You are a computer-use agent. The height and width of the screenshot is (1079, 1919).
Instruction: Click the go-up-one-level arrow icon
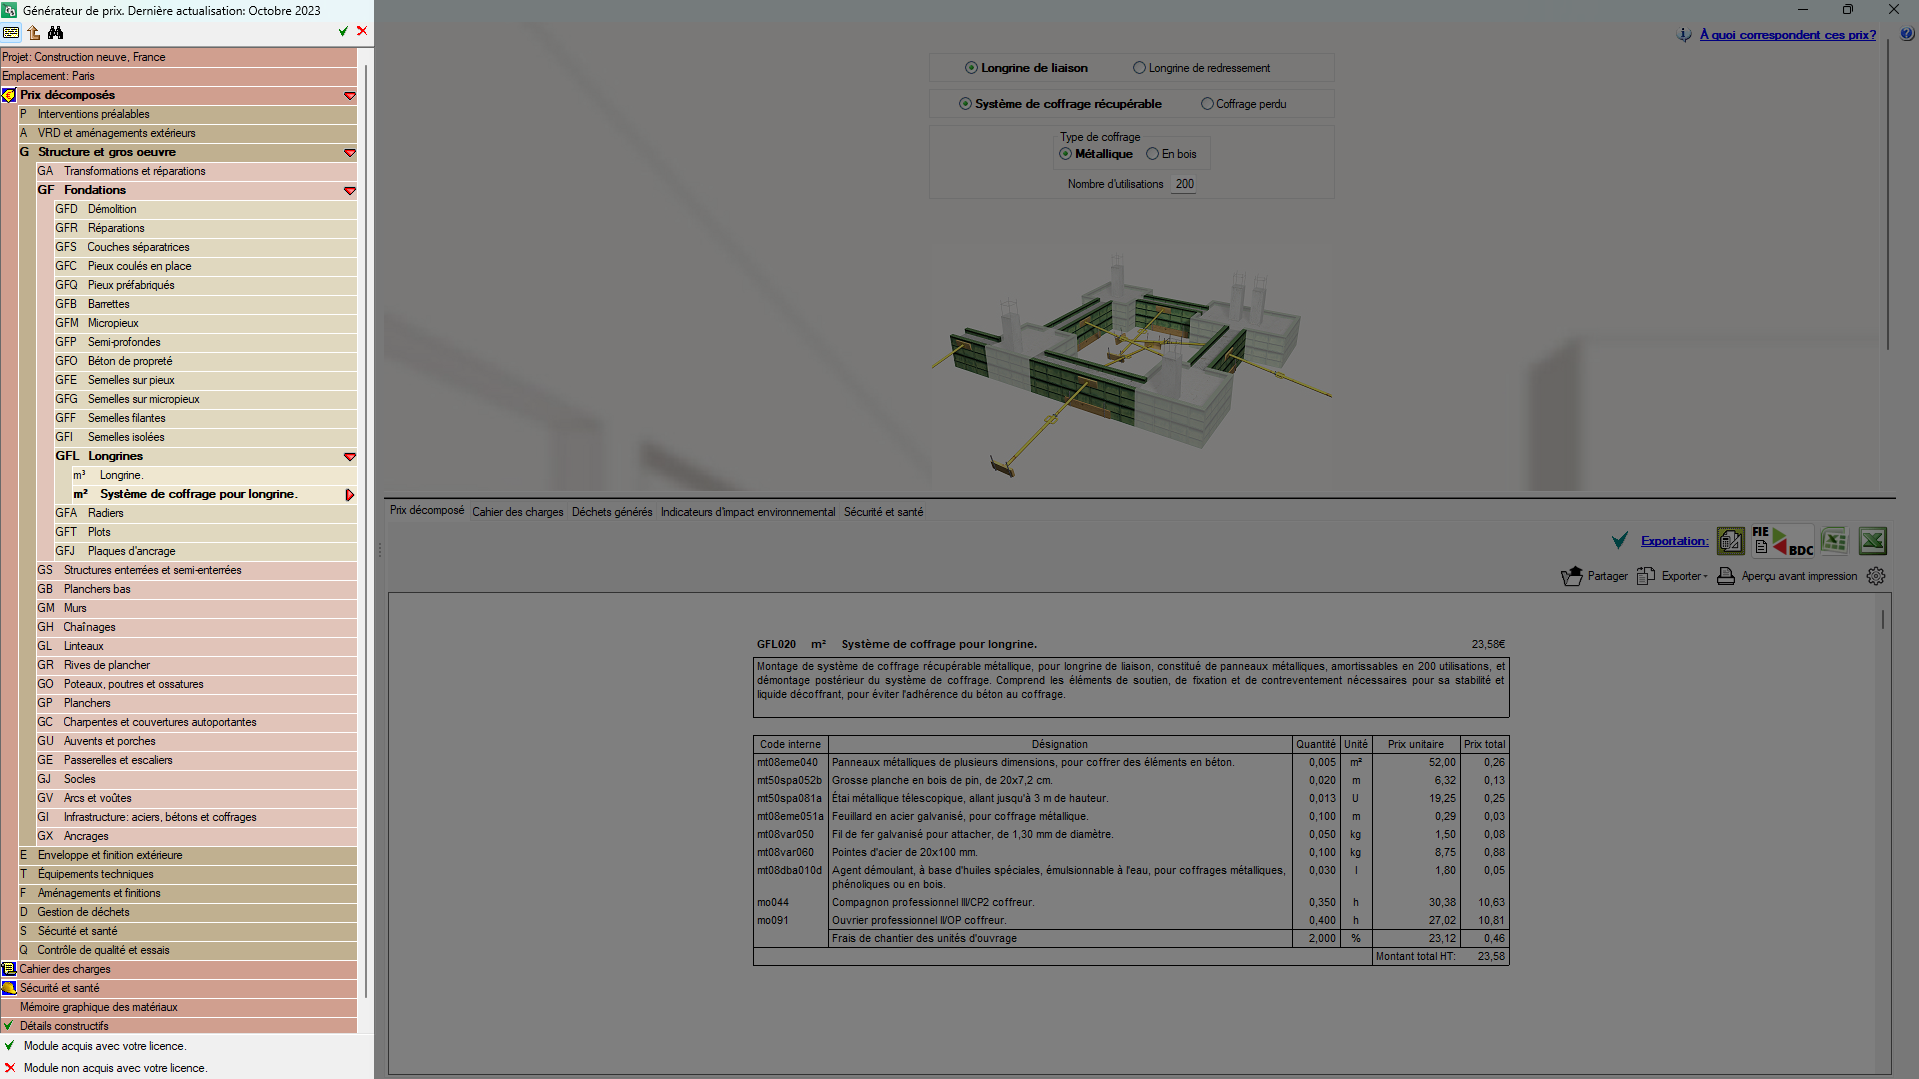pos(34,32)
